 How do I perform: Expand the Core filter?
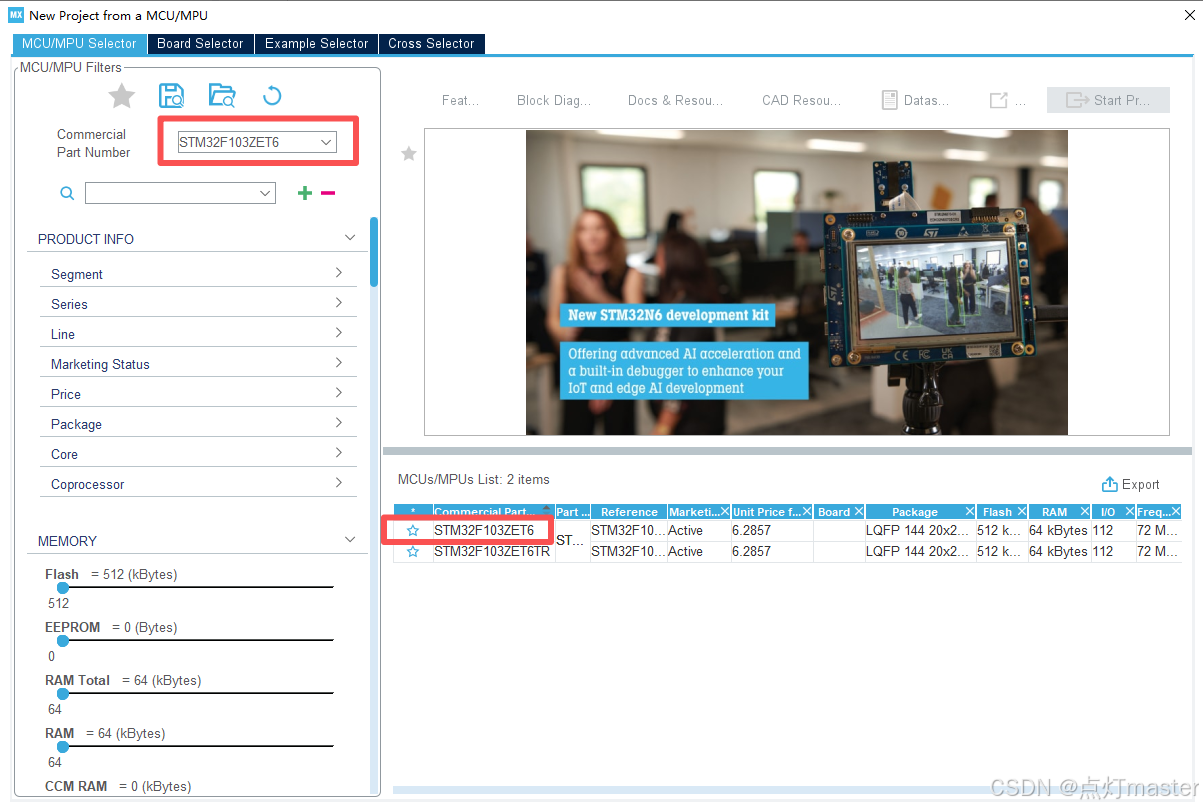coord(339,453)
